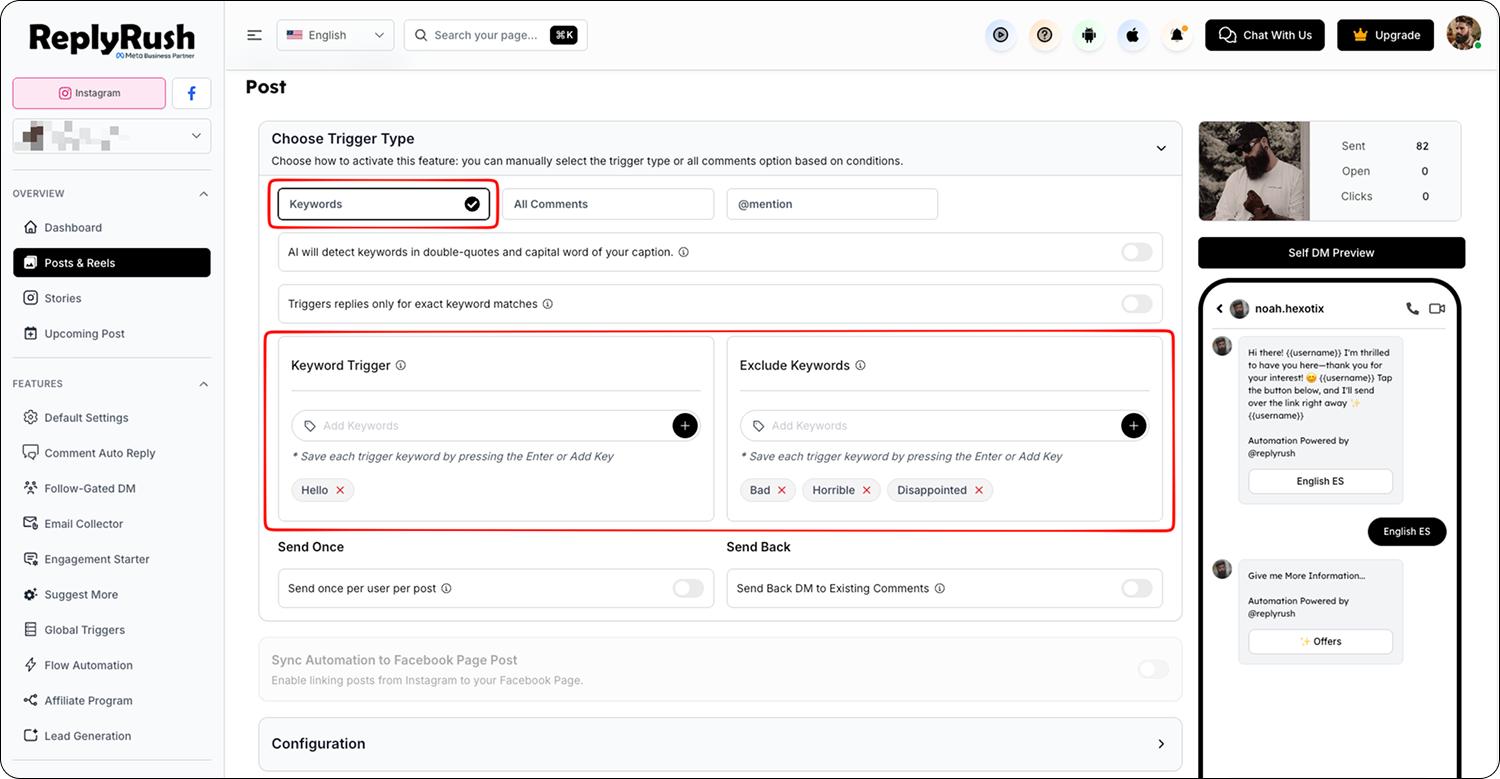Remove the Disappointed exclude keyword

click(x=979, y=490)
